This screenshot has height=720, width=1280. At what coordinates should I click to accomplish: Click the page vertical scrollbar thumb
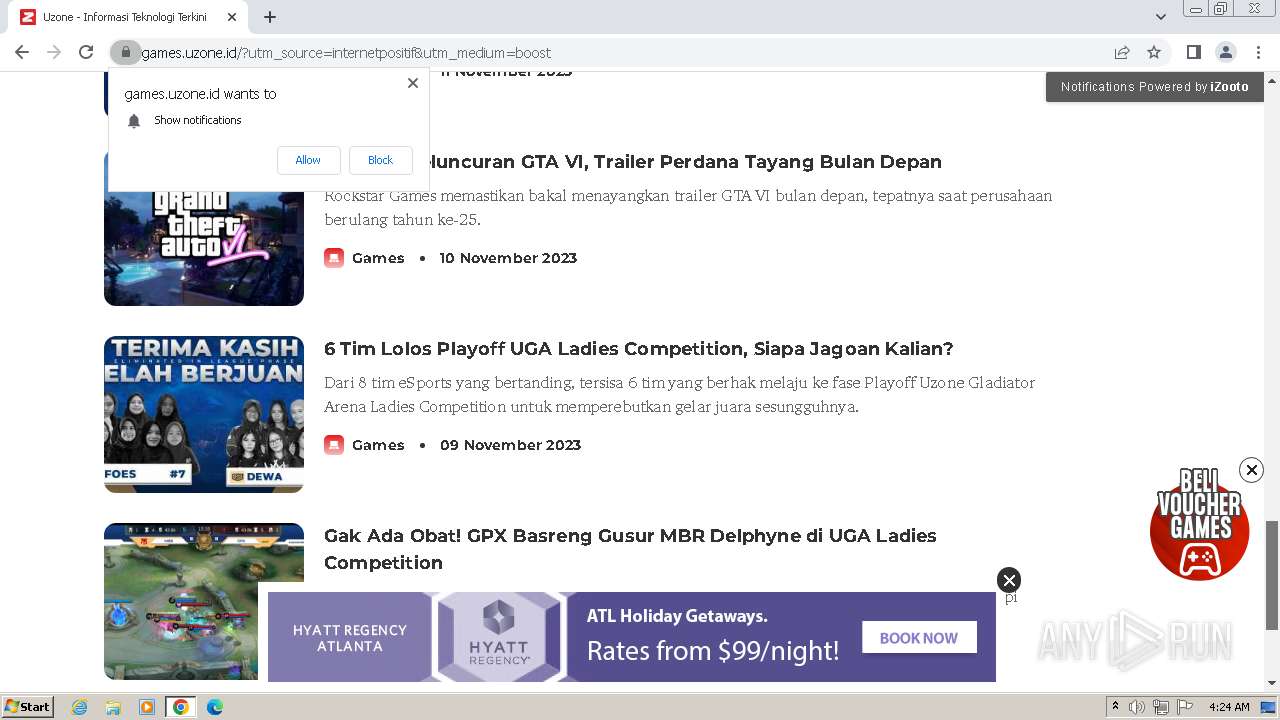pos(1272,575)
